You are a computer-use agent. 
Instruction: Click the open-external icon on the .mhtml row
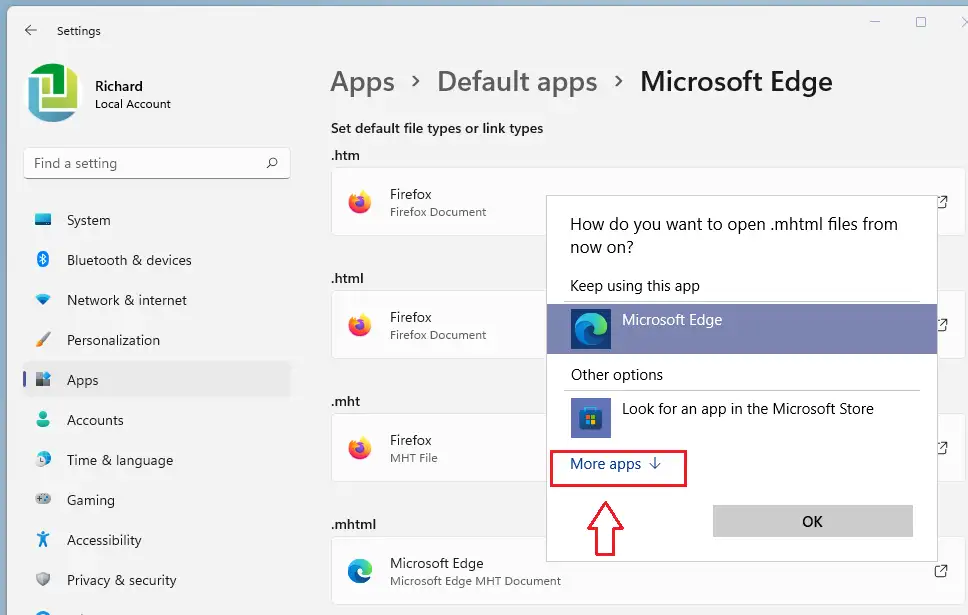[941, 571]
